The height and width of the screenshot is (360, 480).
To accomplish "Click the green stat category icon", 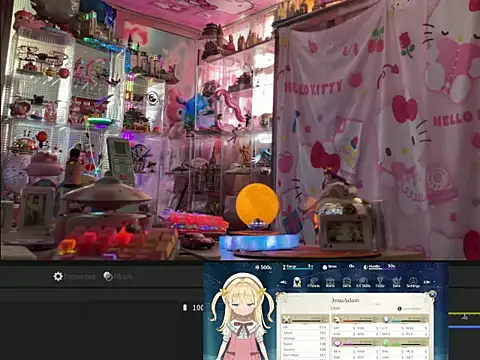I will point(386,343).
